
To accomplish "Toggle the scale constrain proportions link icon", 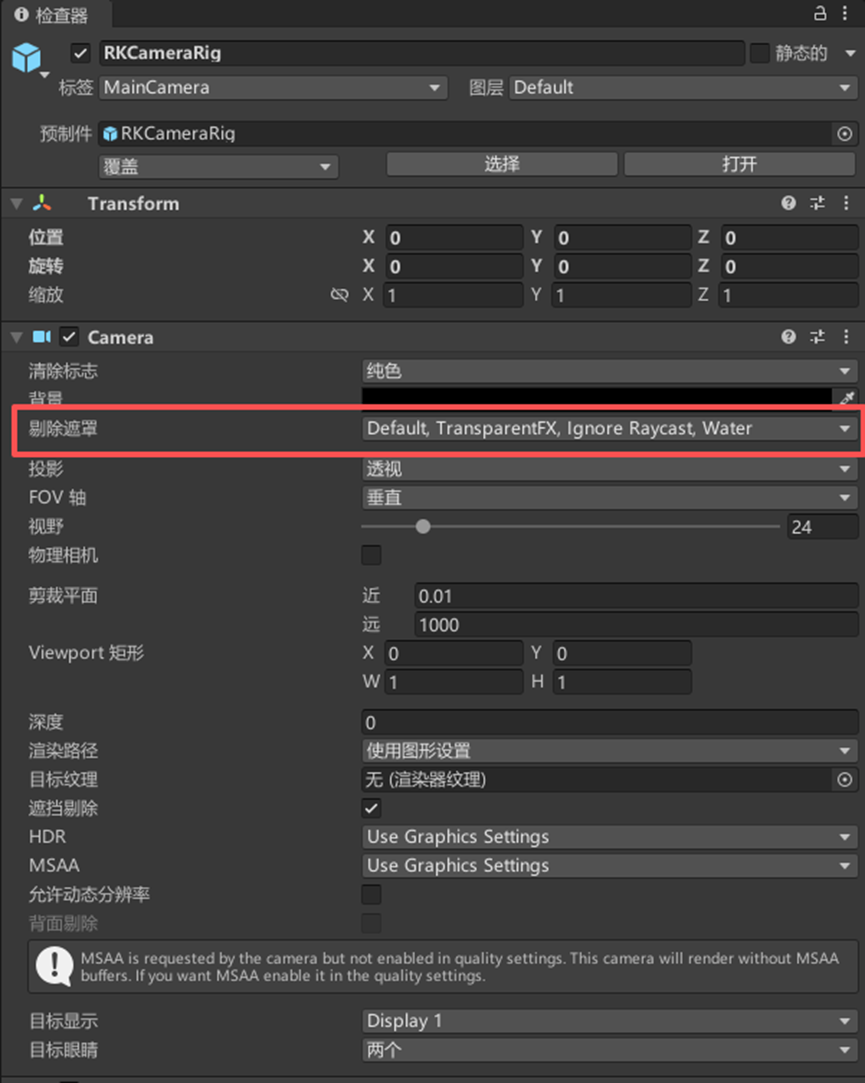I will click(x=339, y=295).
